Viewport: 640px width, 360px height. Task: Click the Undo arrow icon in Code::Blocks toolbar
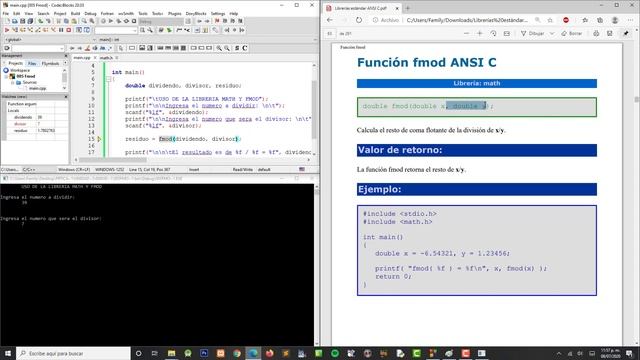tap(40, 21)
